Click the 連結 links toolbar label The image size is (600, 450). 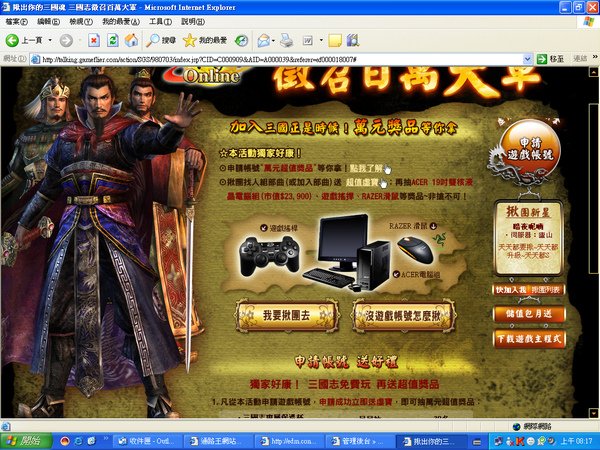tap(580, 59)
